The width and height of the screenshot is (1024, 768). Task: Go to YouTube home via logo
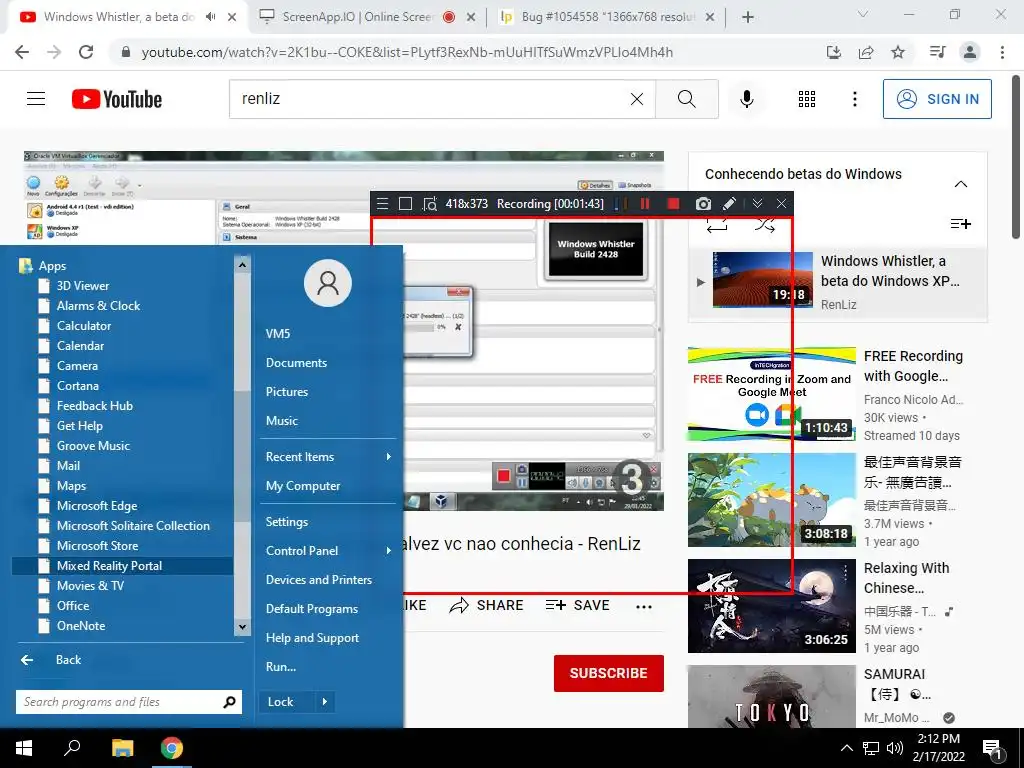[x=117, y=99]
